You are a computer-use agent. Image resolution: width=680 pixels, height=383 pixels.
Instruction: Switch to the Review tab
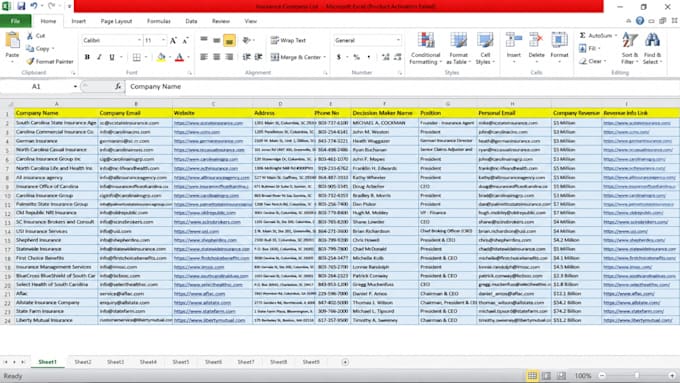click(221, 21)
